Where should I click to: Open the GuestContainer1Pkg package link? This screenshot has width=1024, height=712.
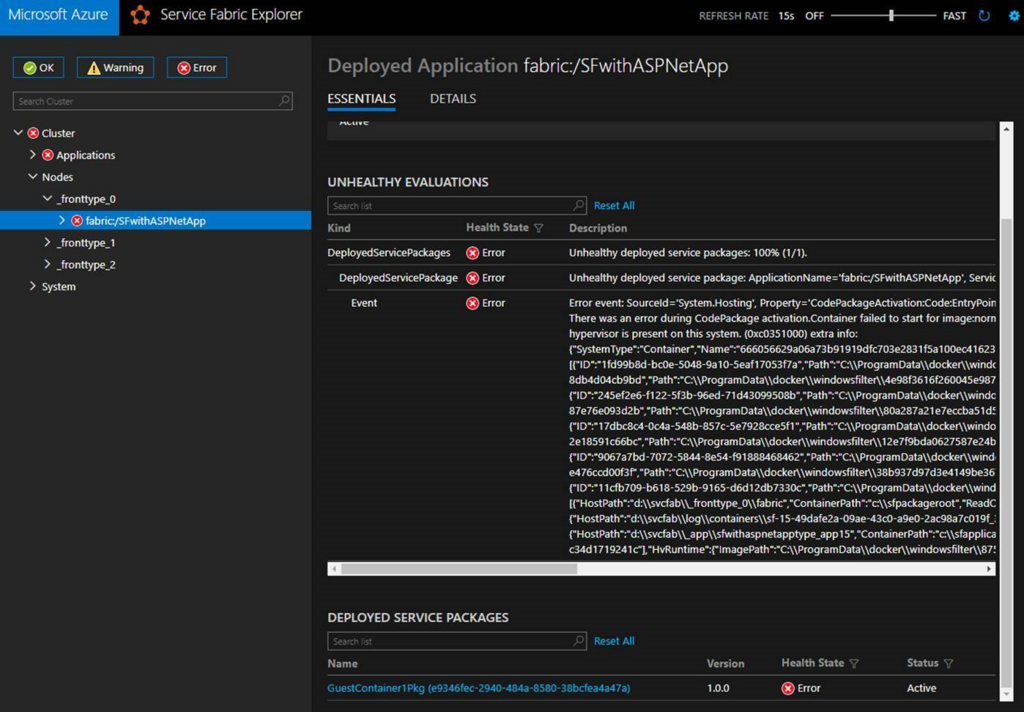click(479, 688)
